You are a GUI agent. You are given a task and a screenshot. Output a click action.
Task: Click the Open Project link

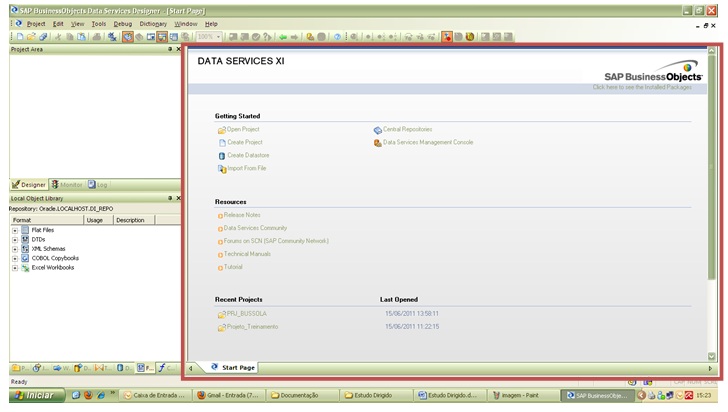pos(243,129)
